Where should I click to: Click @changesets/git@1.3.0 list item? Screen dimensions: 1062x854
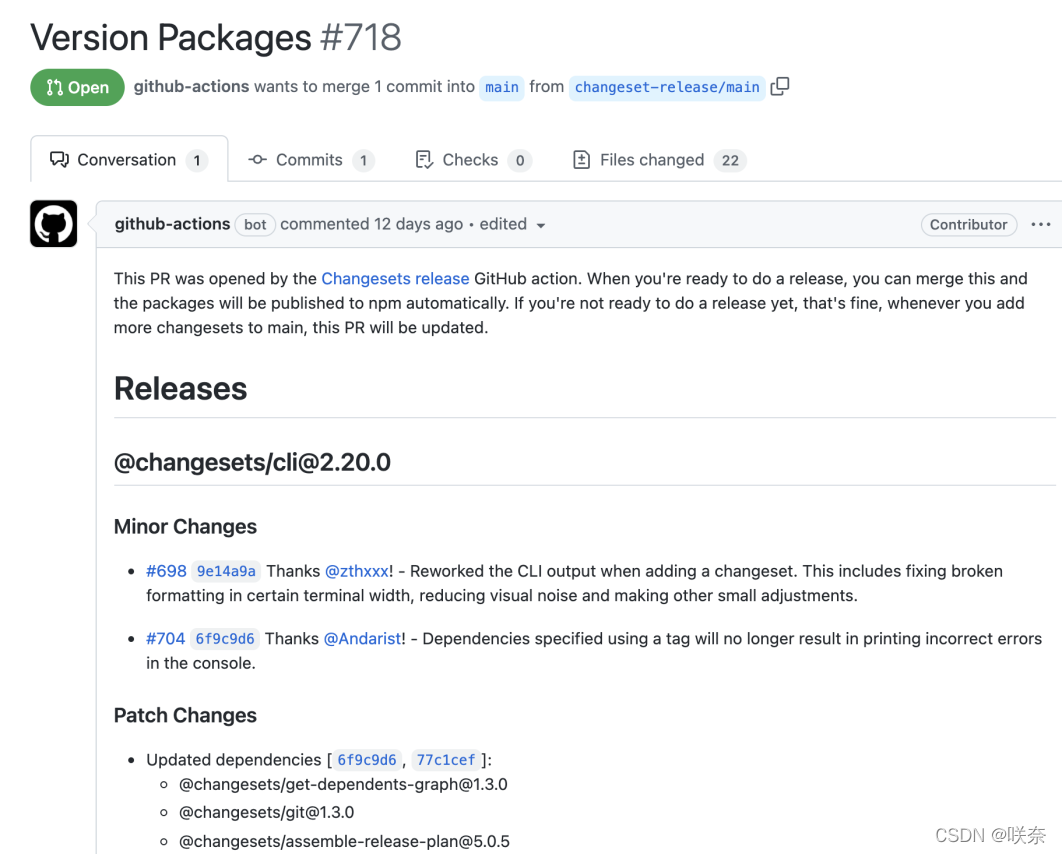click(x=266, y=812)
